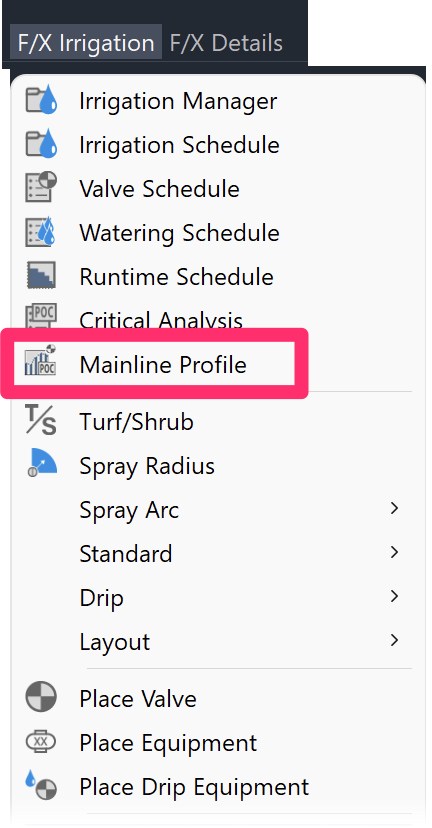Click the Mainline Profile chart icon
Viewport: 432px width, 828px height.
pos(41,364)
